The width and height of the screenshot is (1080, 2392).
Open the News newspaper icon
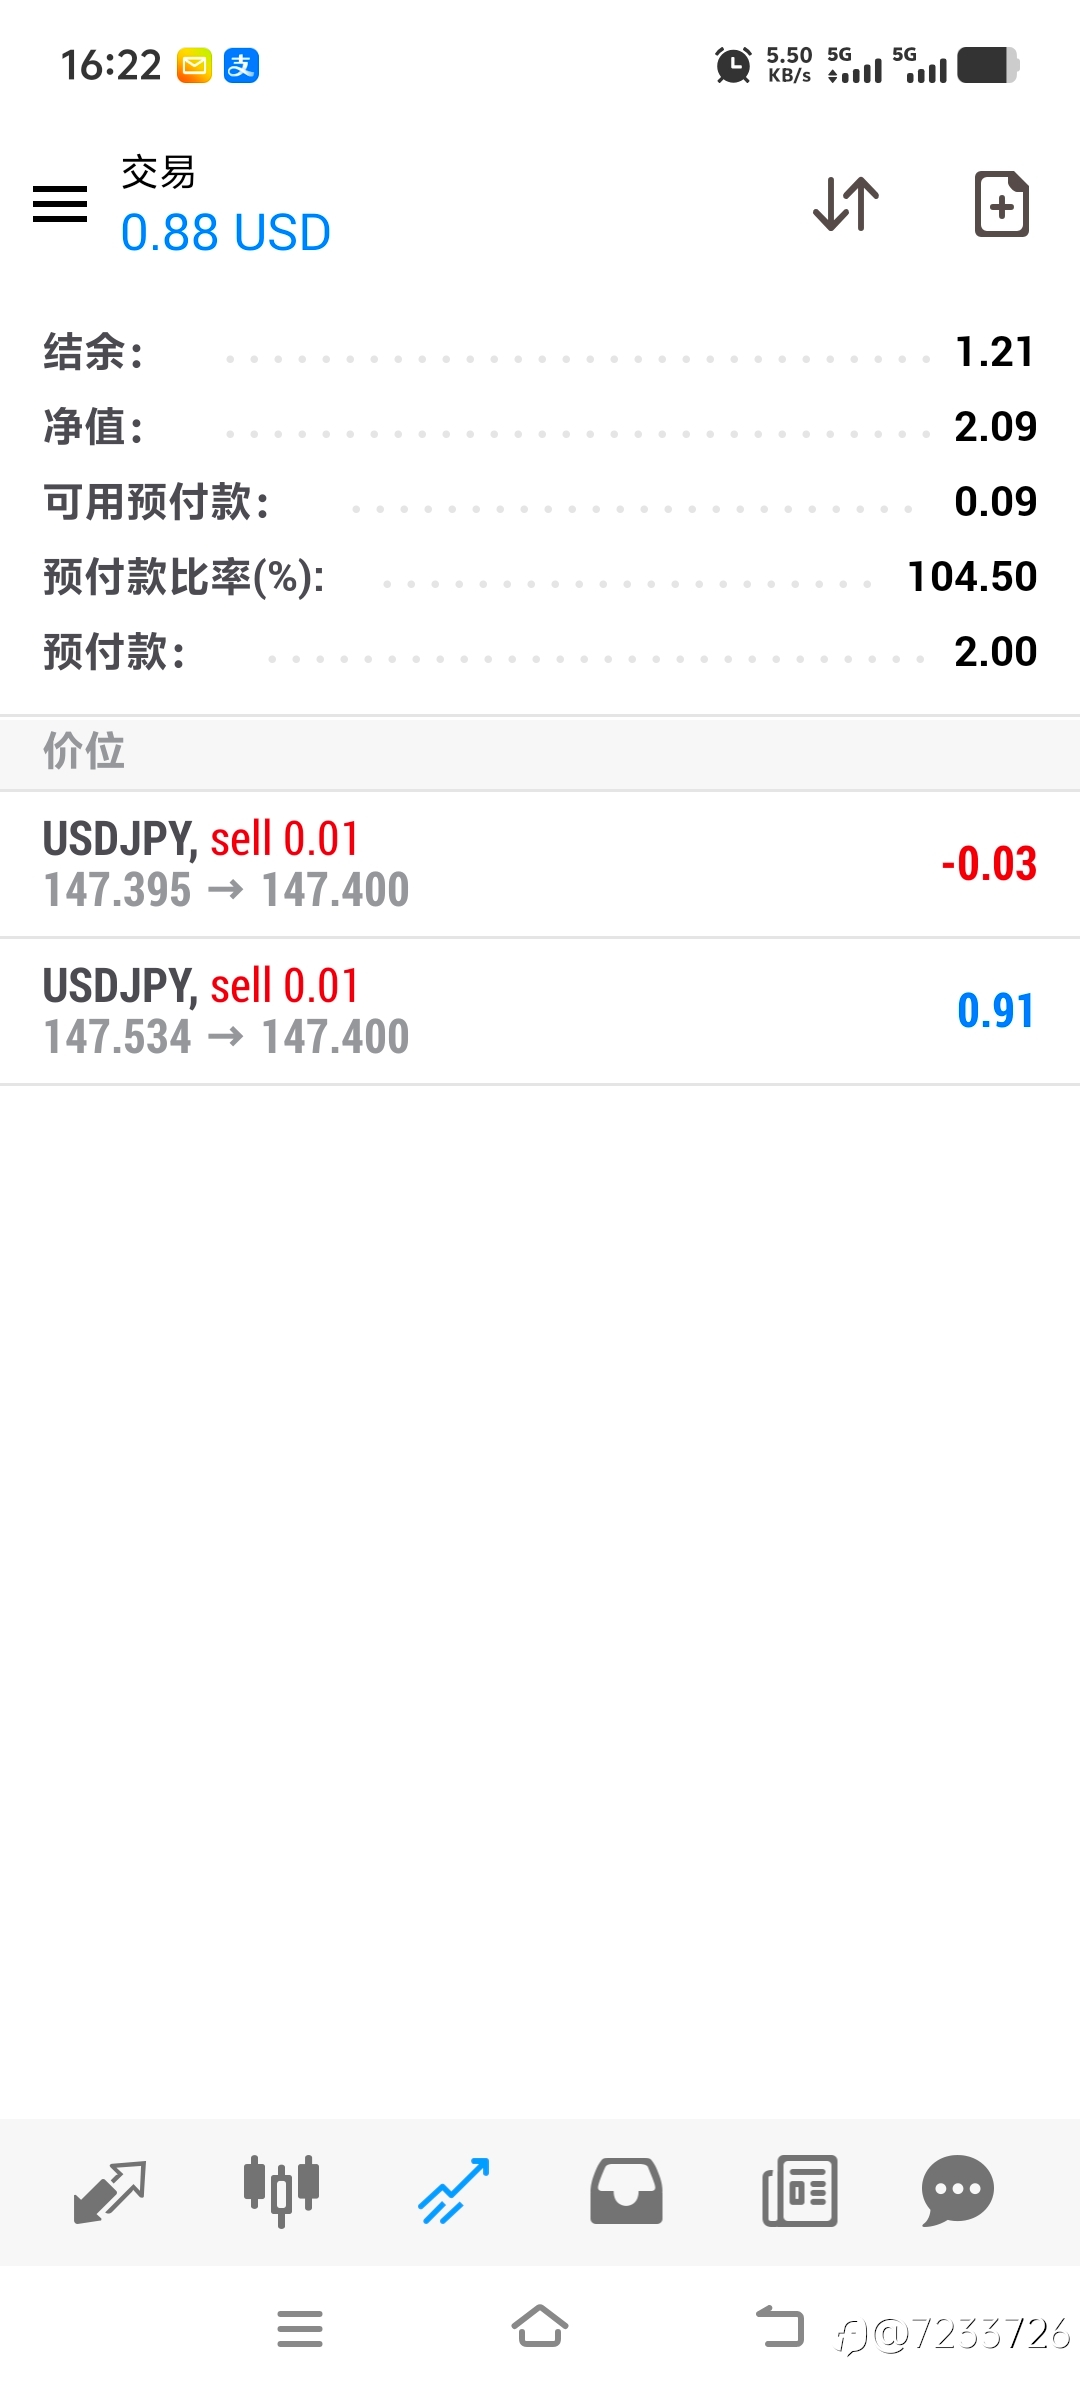(x=799, y=2191)
